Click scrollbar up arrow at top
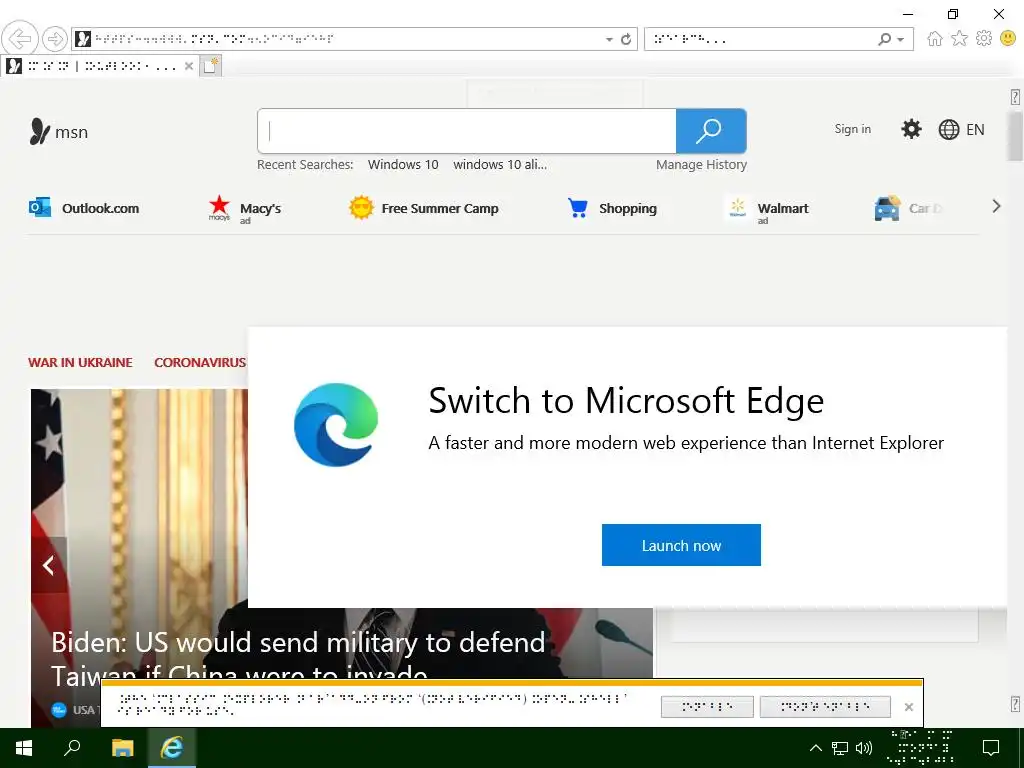This screenshot has width=1024, height=768. pos(1015,97)
